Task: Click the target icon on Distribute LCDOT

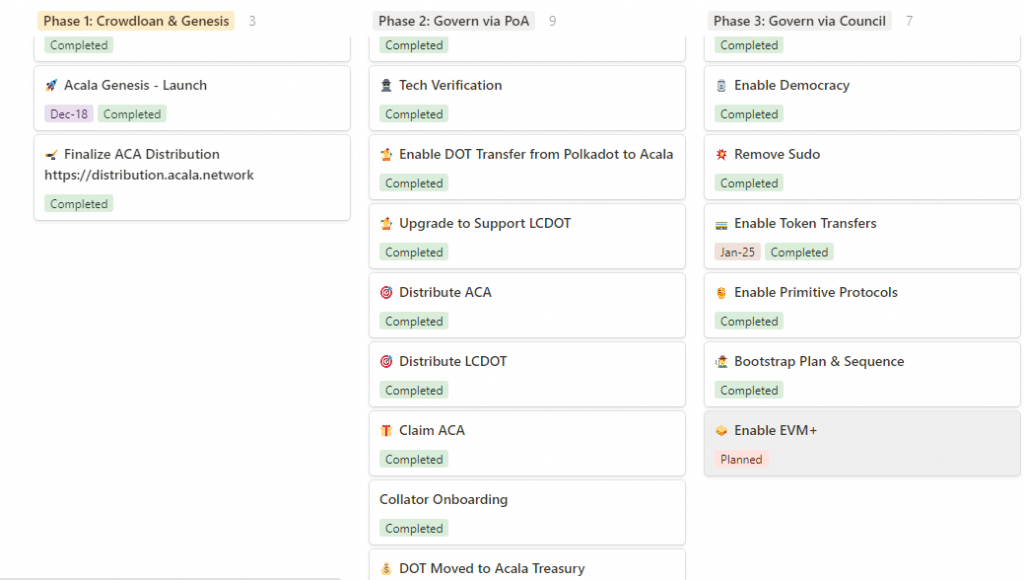Action: [387, 362]
